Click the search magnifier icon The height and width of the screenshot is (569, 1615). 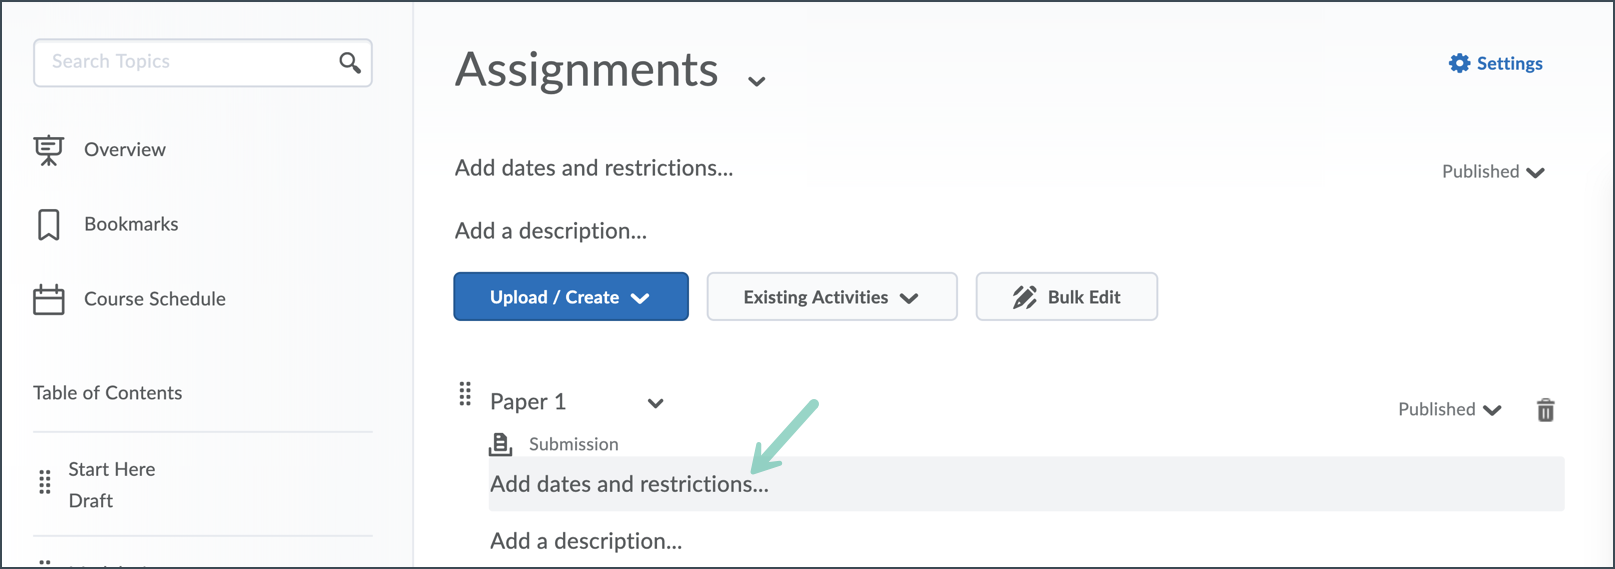[x=349, y=62]
